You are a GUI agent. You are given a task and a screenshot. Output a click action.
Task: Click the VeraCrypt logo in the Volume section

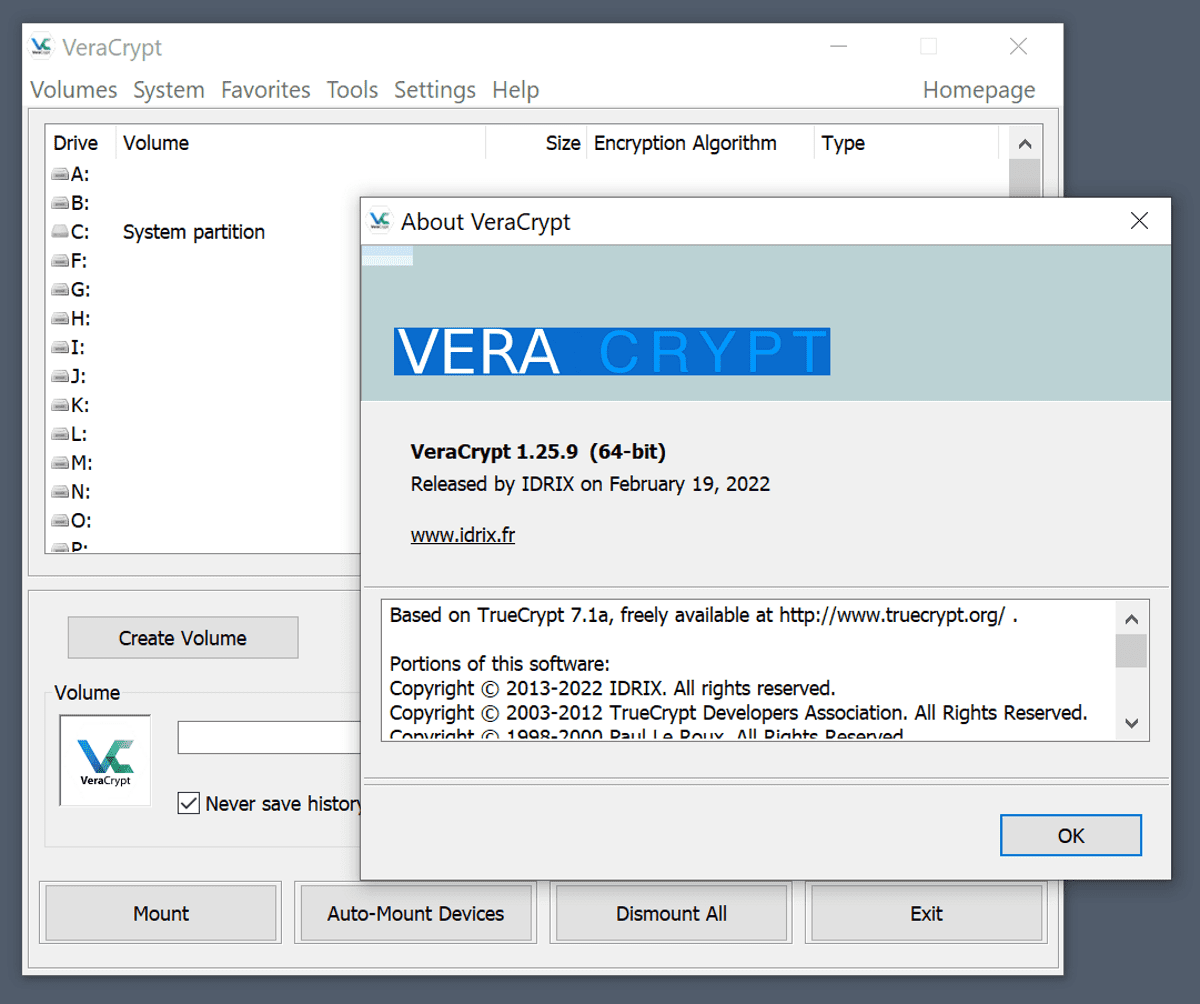[105, 760]
